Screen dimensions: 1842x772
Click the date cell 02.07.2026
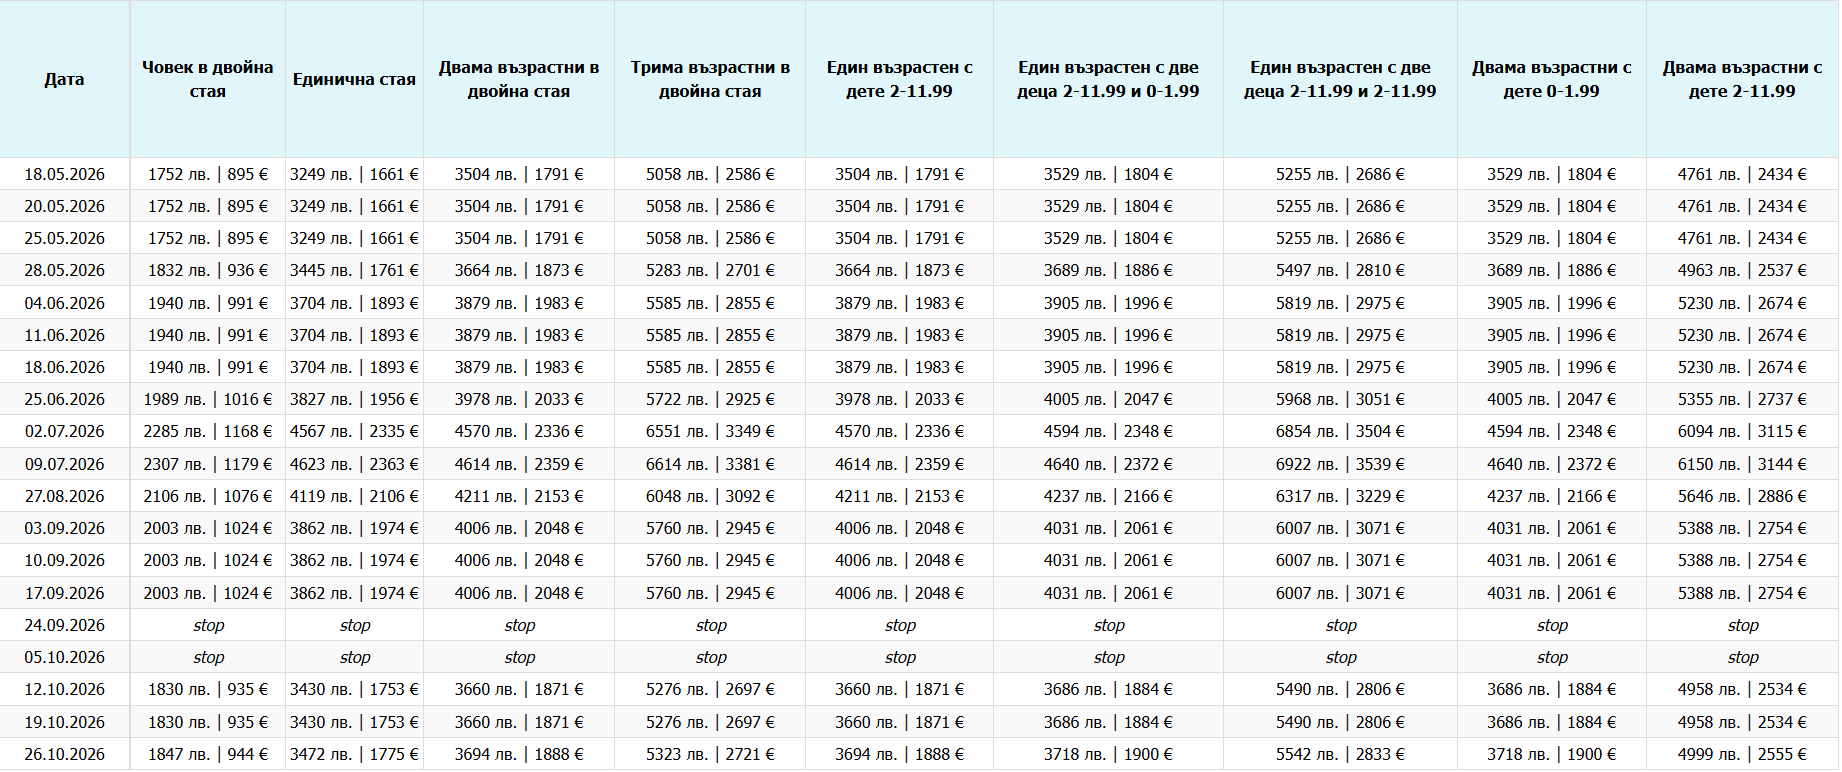click(x=64, y=431)
